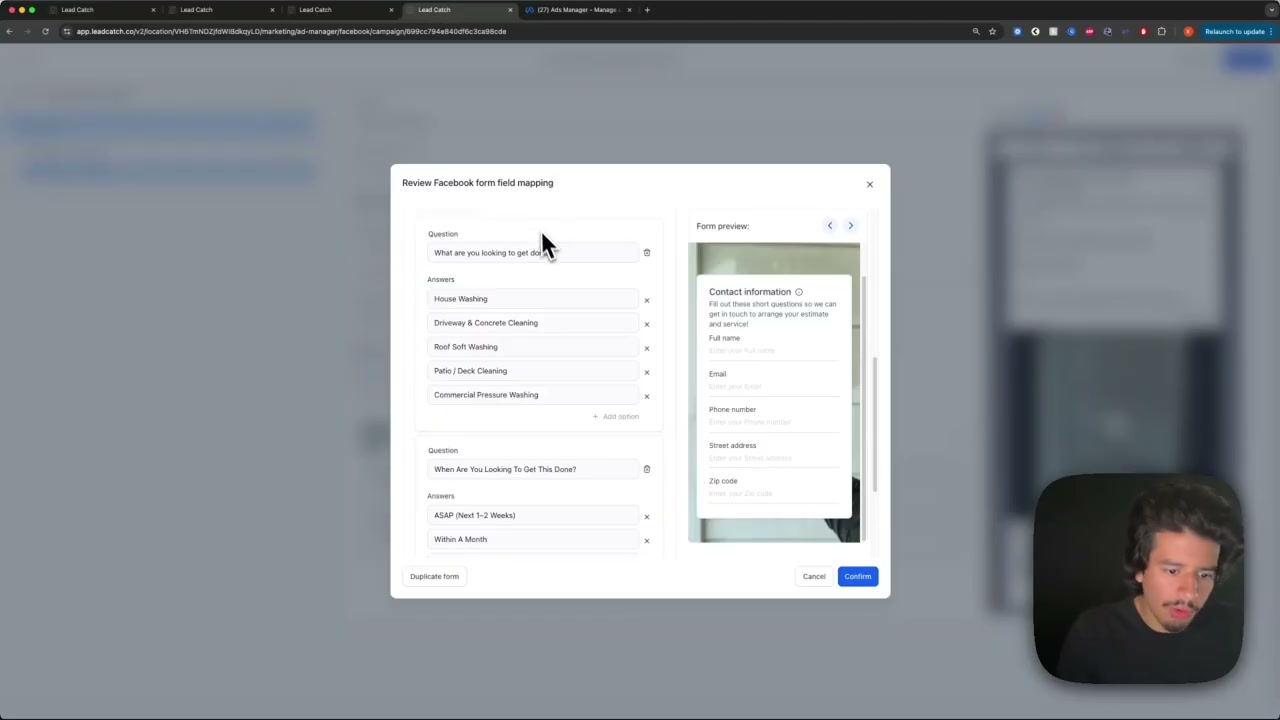Remove the Driveway & Concrete Cleaning answer
The image size is (1280, 720).
coord(647,324)
